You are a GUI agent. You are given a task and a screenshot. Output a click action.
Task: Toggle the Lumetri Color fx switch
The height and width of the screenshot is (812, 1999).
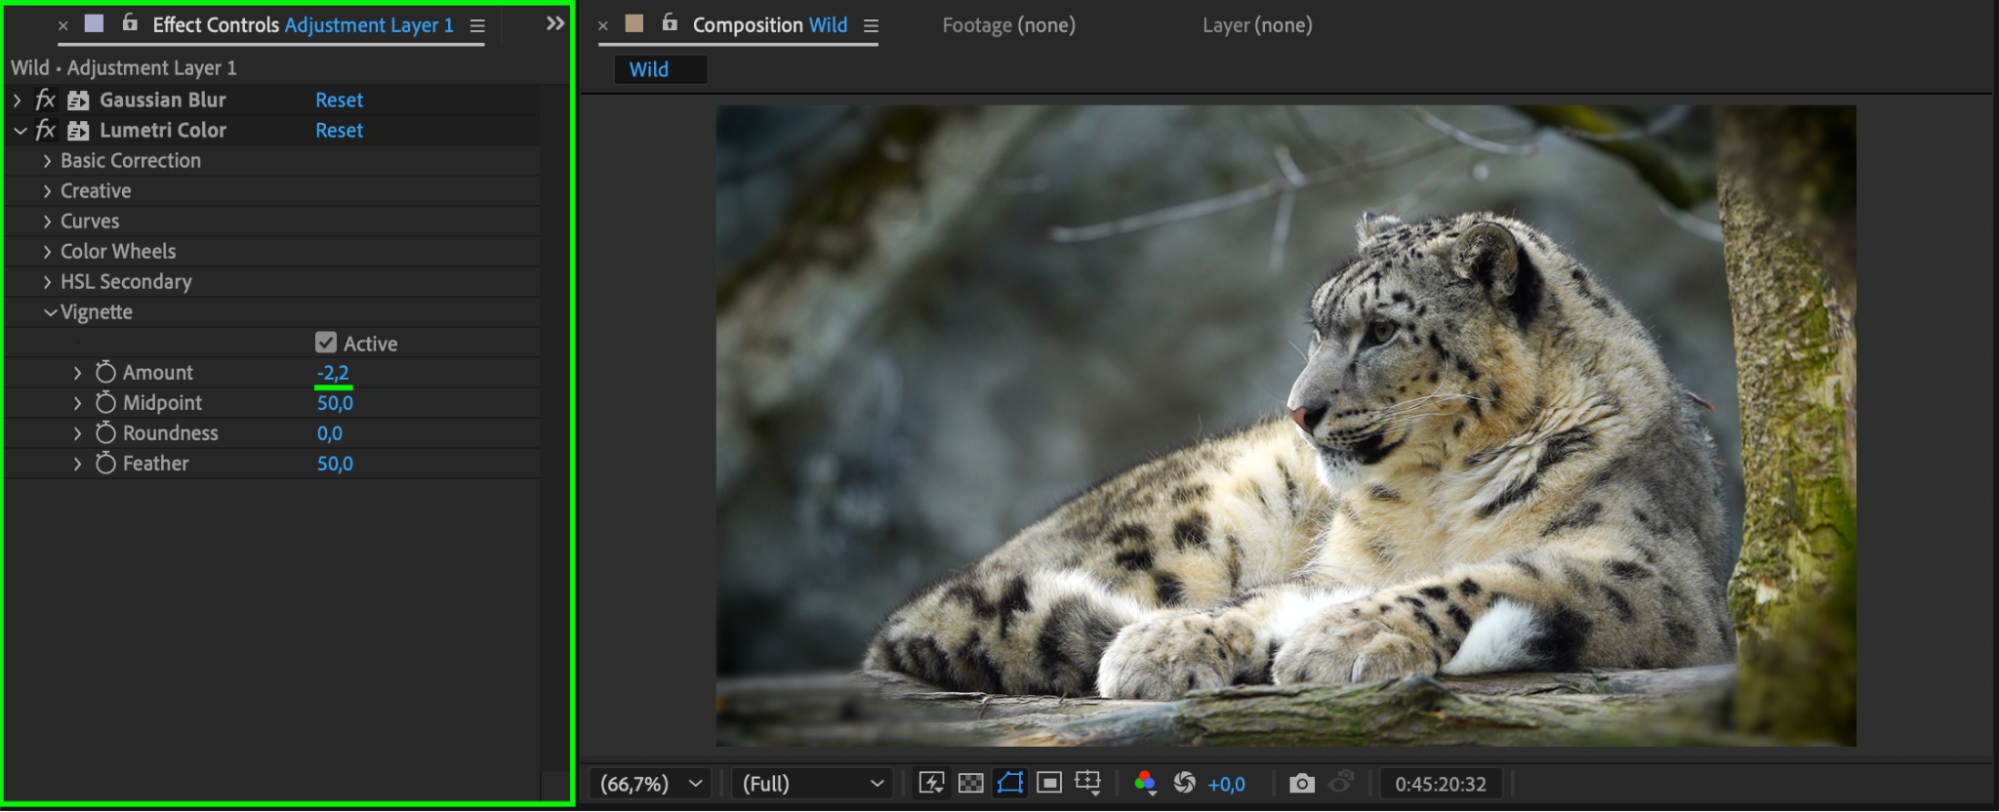point(45,130)
